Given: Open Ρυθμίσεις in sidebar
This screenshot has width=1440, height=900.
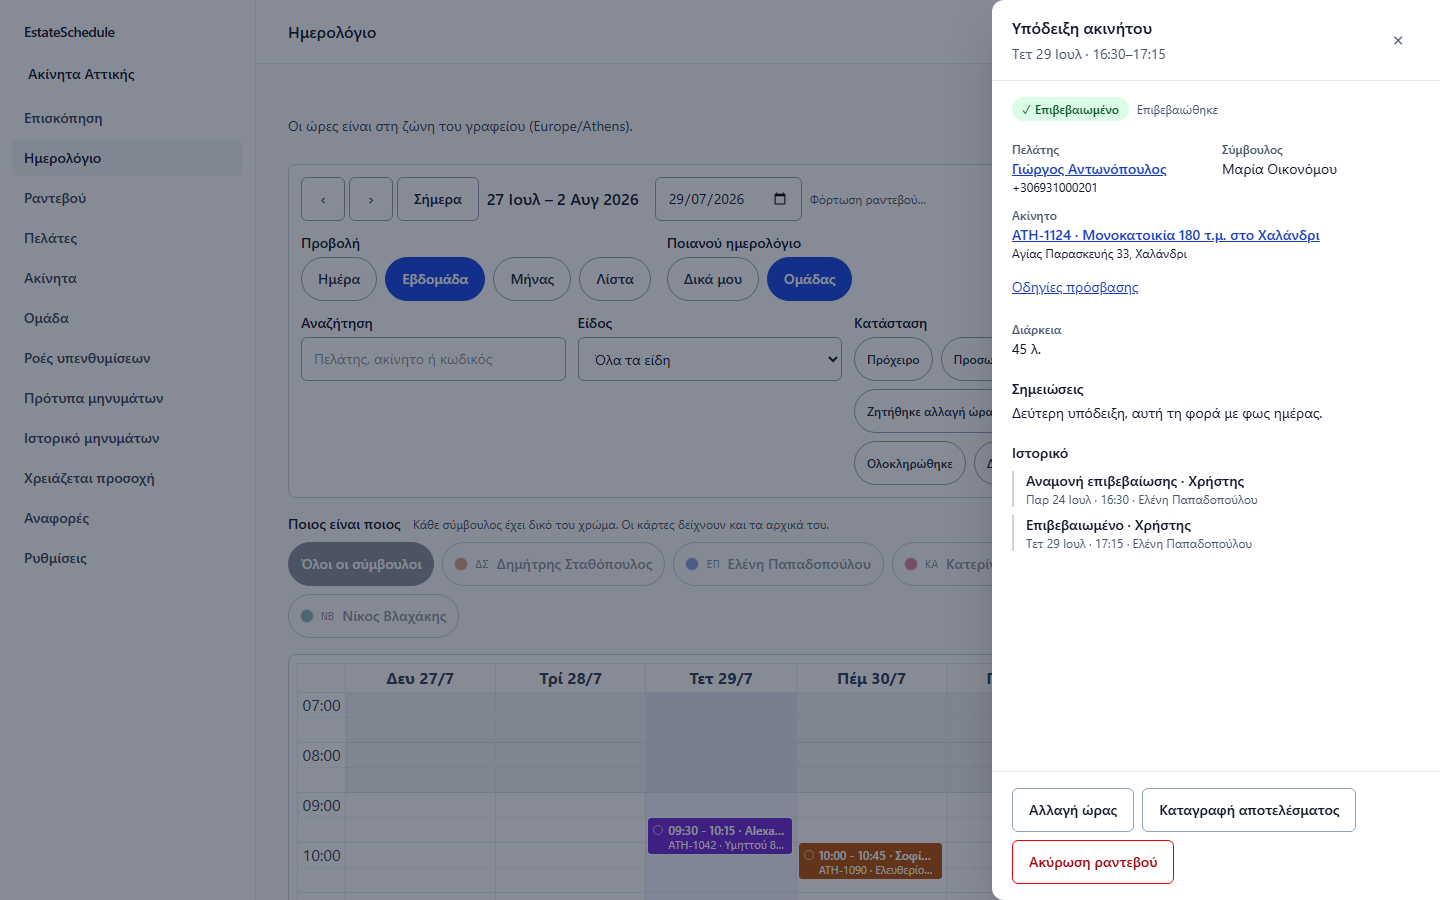Looking at the screenshot, I should (x=127, y=558).
